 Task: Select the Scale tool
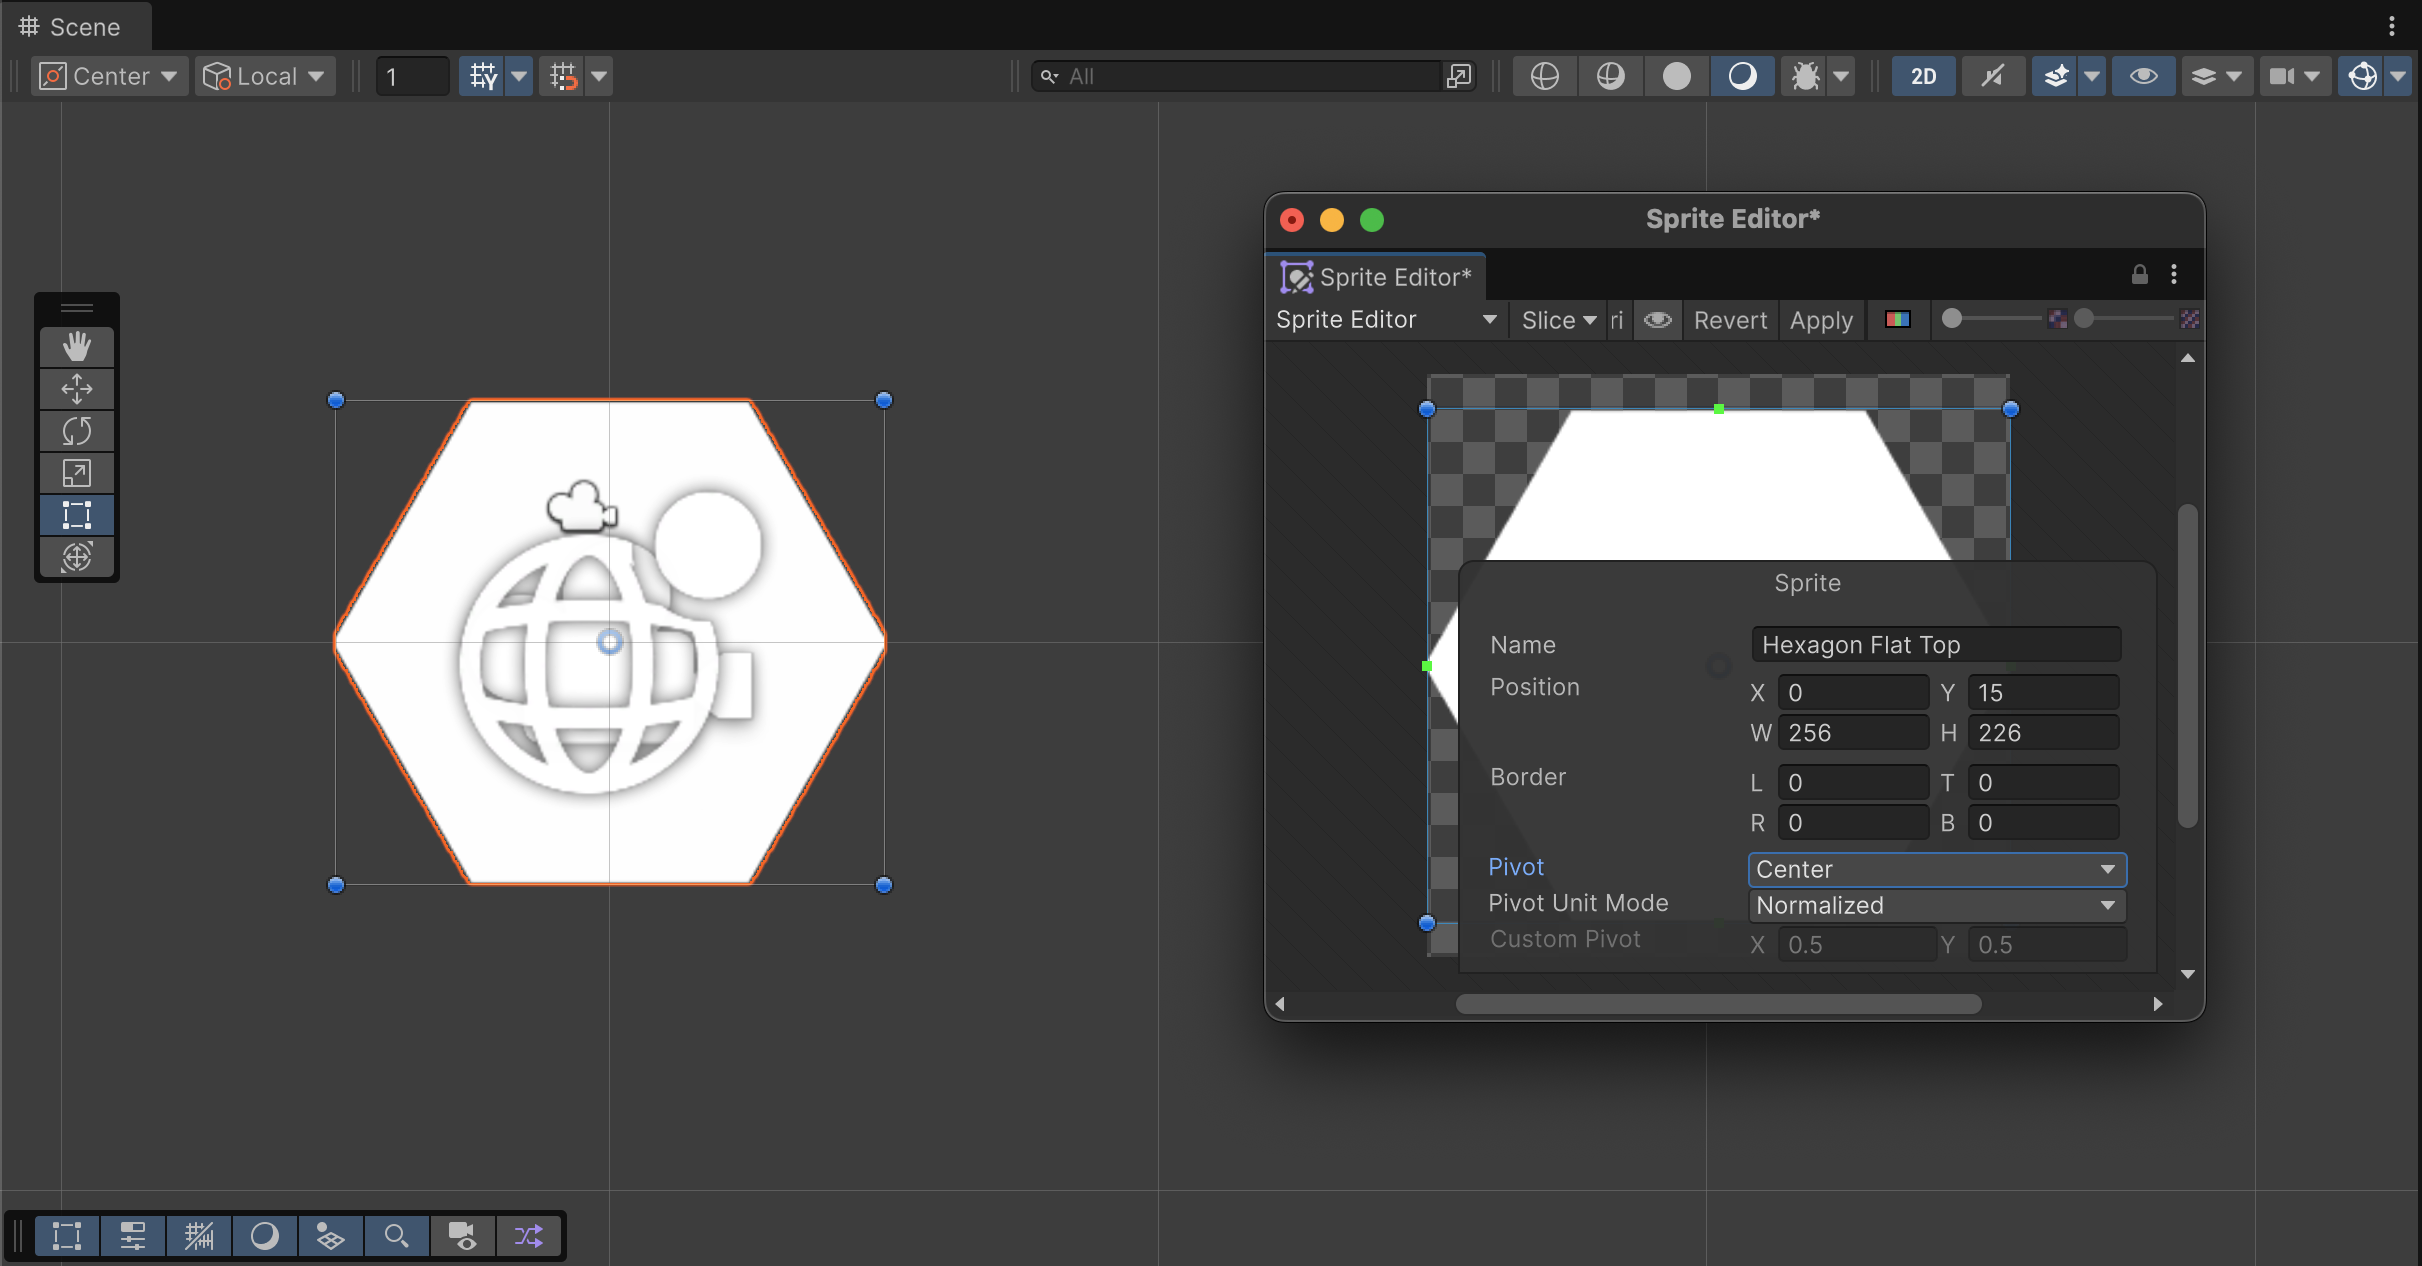[77, 473]
